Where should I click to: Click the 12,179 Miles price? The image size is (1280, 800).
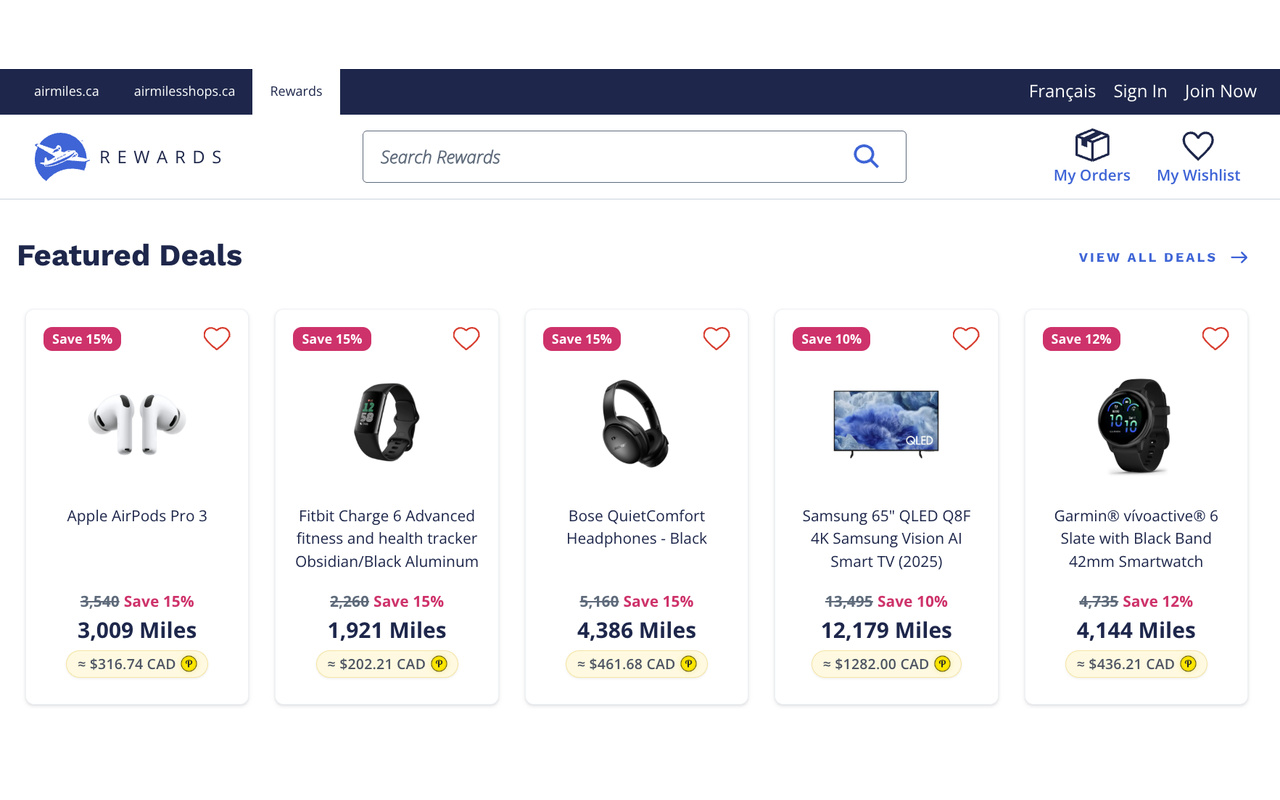(887, 631)
